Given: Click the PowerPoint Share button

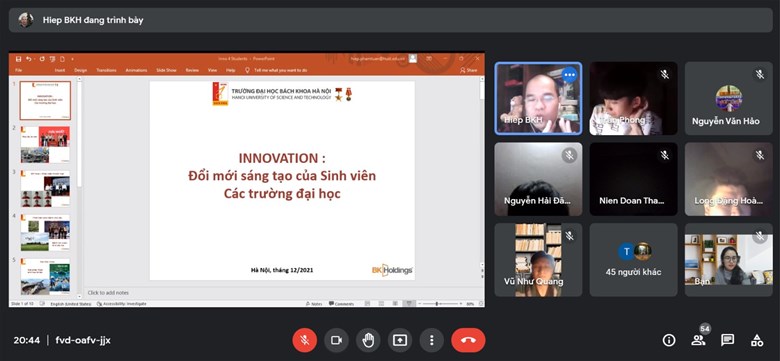Looking at the screenshot, I should tap(469, 71).
